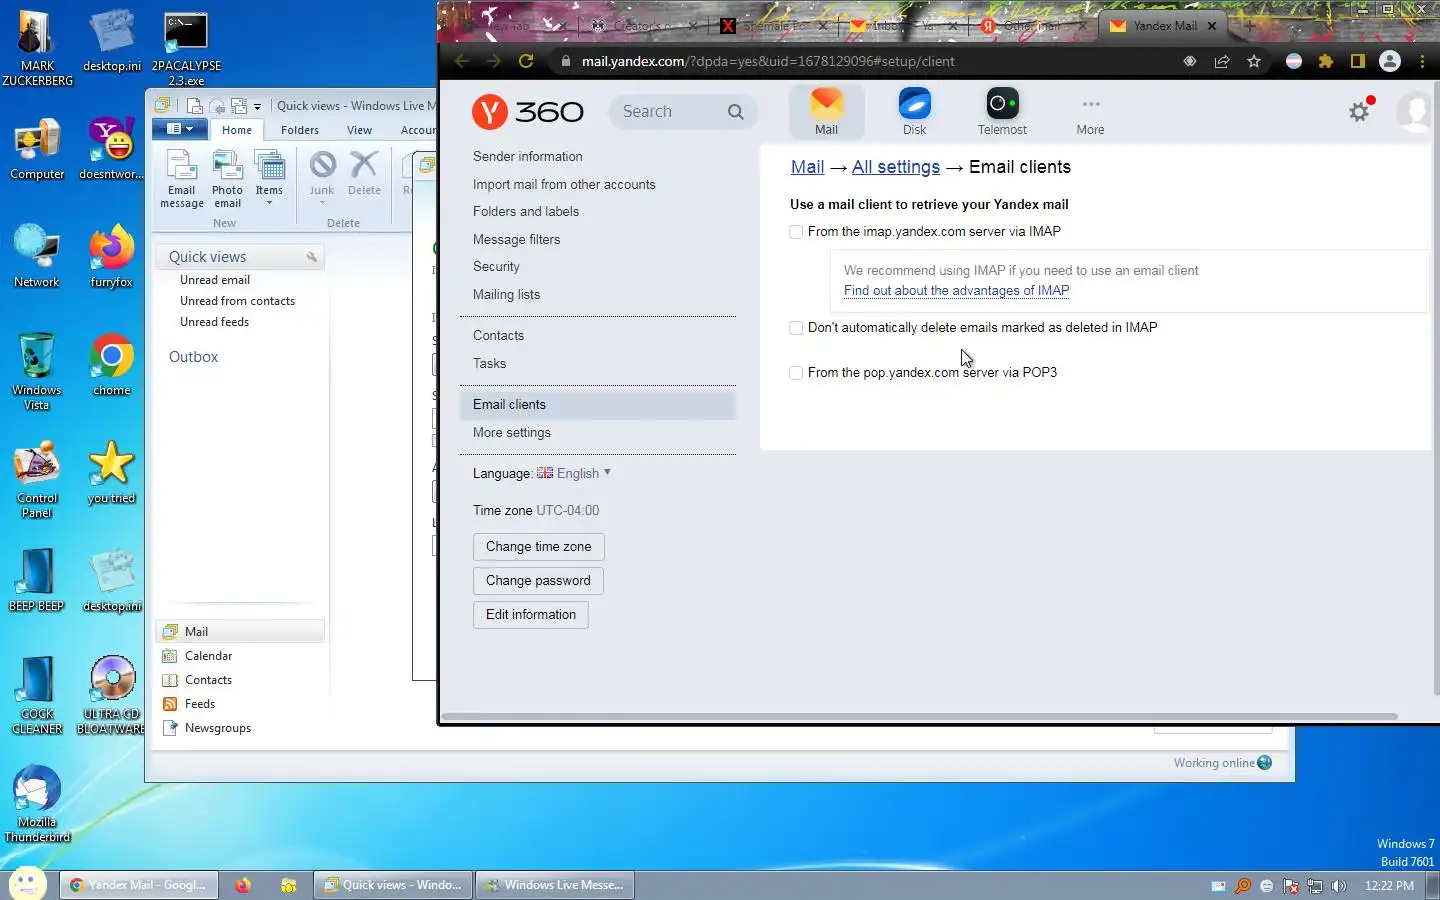Open Contacts in Live Mail navigation
This screenshot has height=900, width=1440.
(x=208, y=680)
